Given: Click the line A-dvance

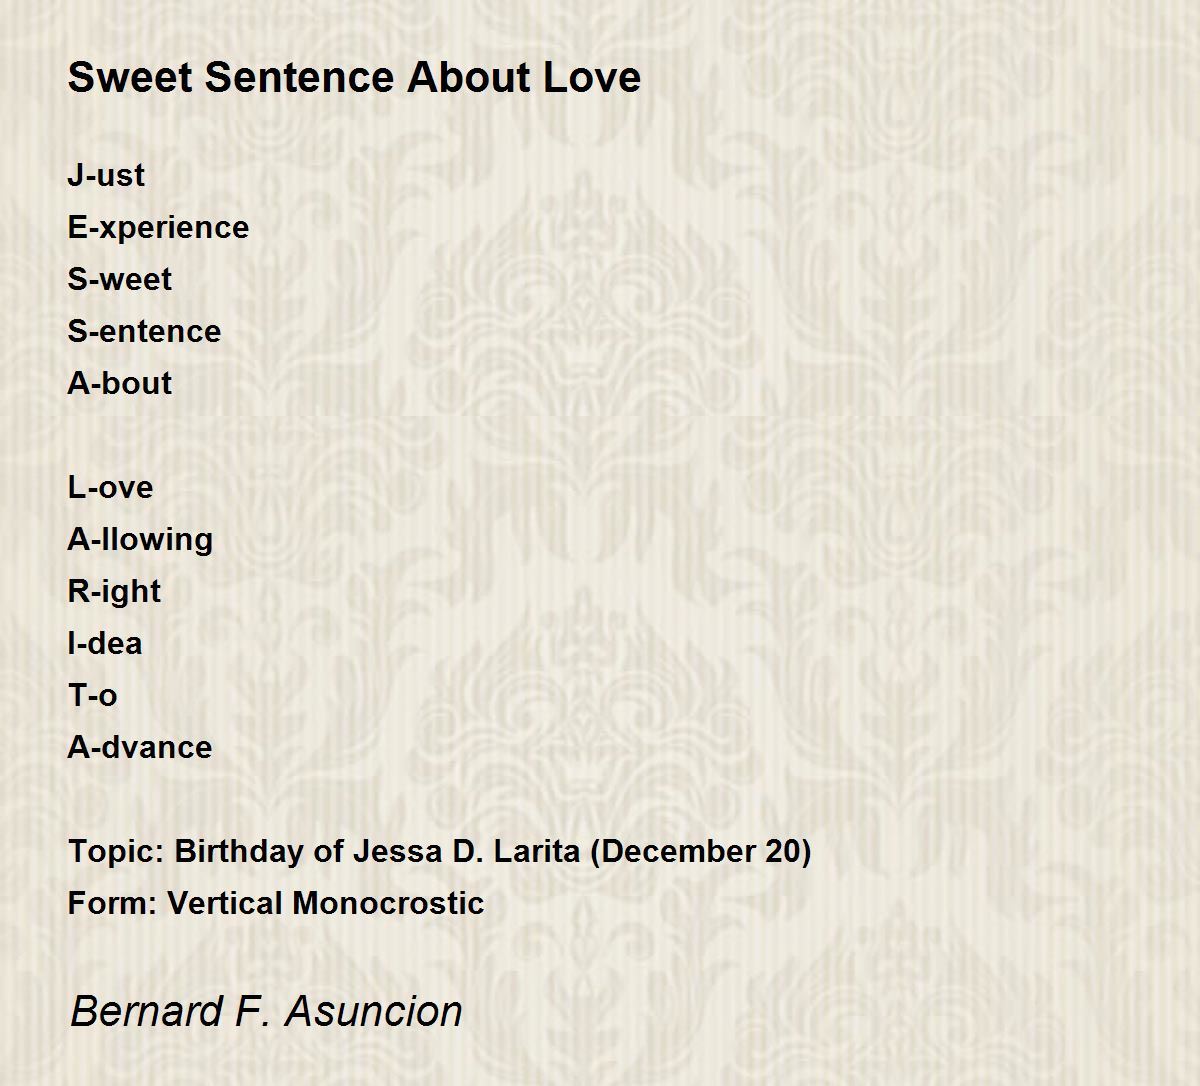Looking at the screenshot, I should [140, 747].
